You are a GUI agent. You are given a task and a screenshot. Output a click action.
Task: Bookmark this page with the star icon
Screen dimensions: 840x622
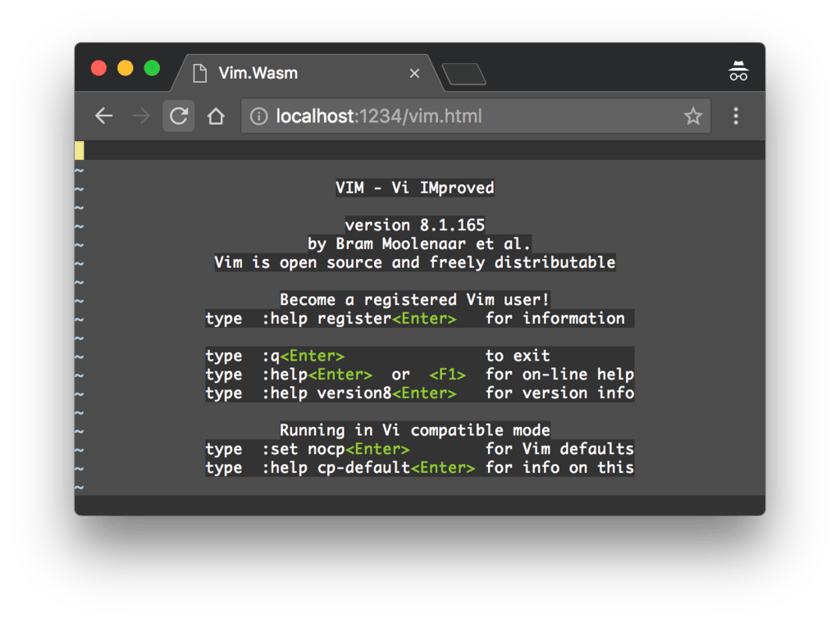pyautogui.click(x=693, y=116)
